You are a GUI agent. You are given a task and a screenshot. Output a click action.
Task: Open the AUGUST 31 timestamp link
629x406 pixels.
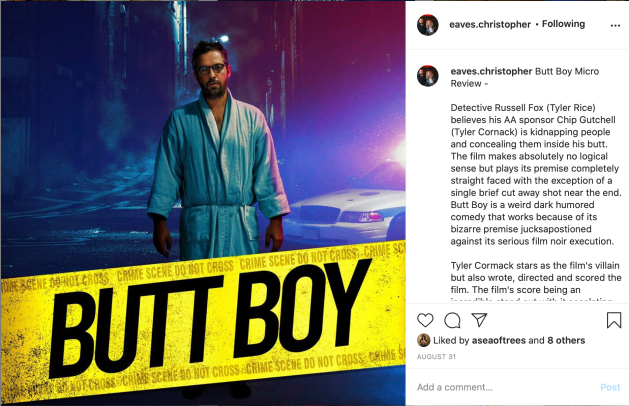[x=436, y=357]
